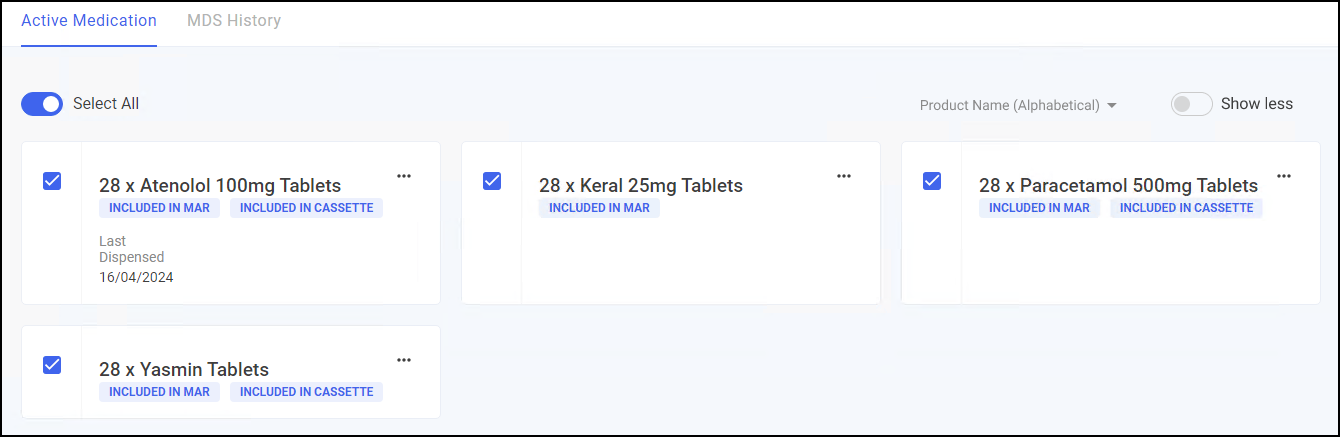Viewport: 1340px width, 437px height.
Task: Enable the Show less toggle
Action: [x=1191, y=104]
